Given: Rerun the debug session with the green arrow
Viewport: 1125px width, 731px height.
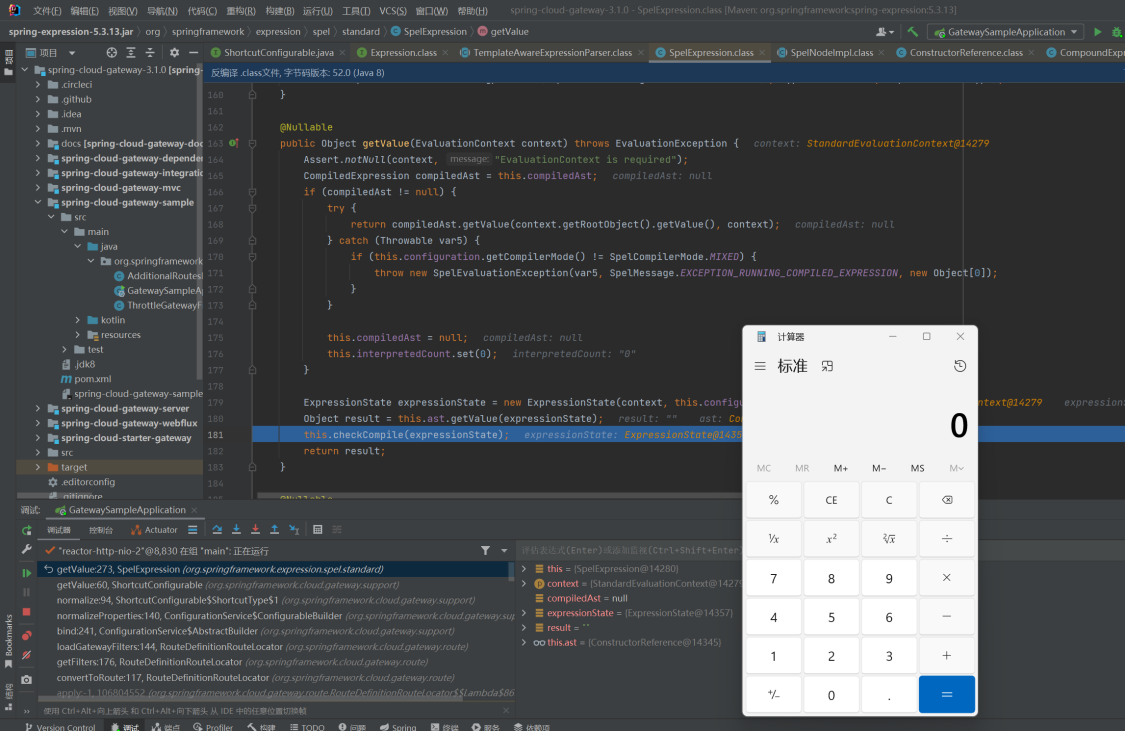Looking at the screenshot, I should tap(27, 530).
